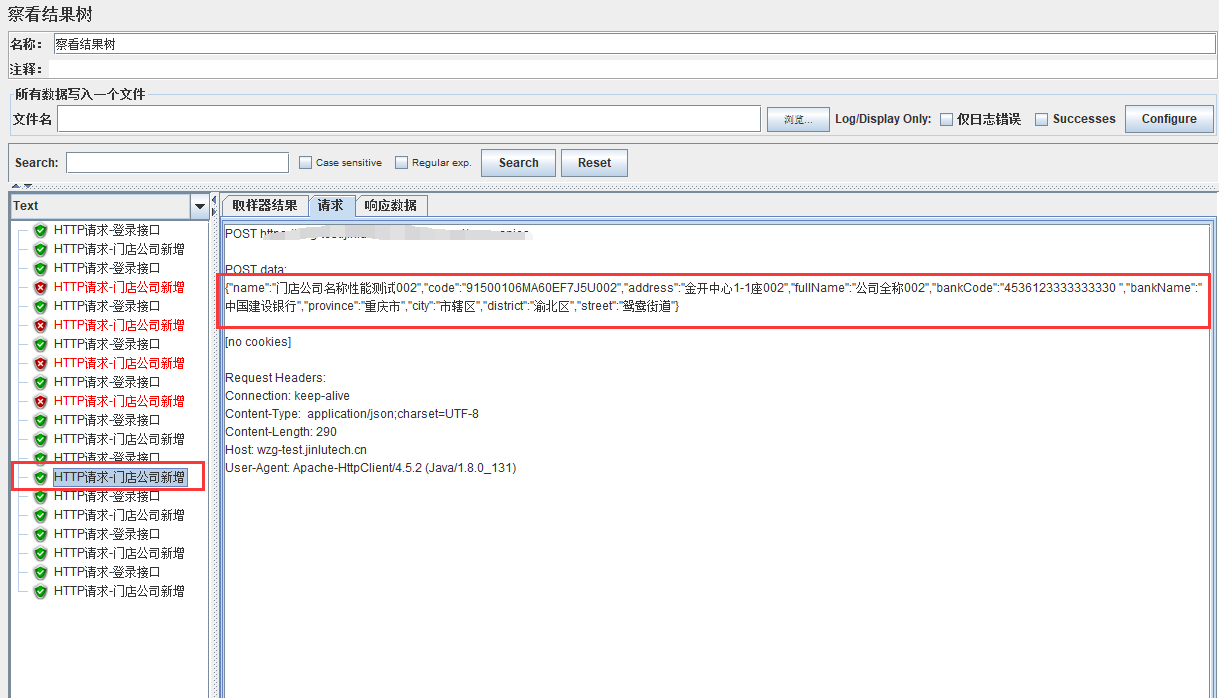The image size is (1219, 698).
Task: Click the green status icon on the last 门店公司新增 entry
Action: [x=40, y=591]
